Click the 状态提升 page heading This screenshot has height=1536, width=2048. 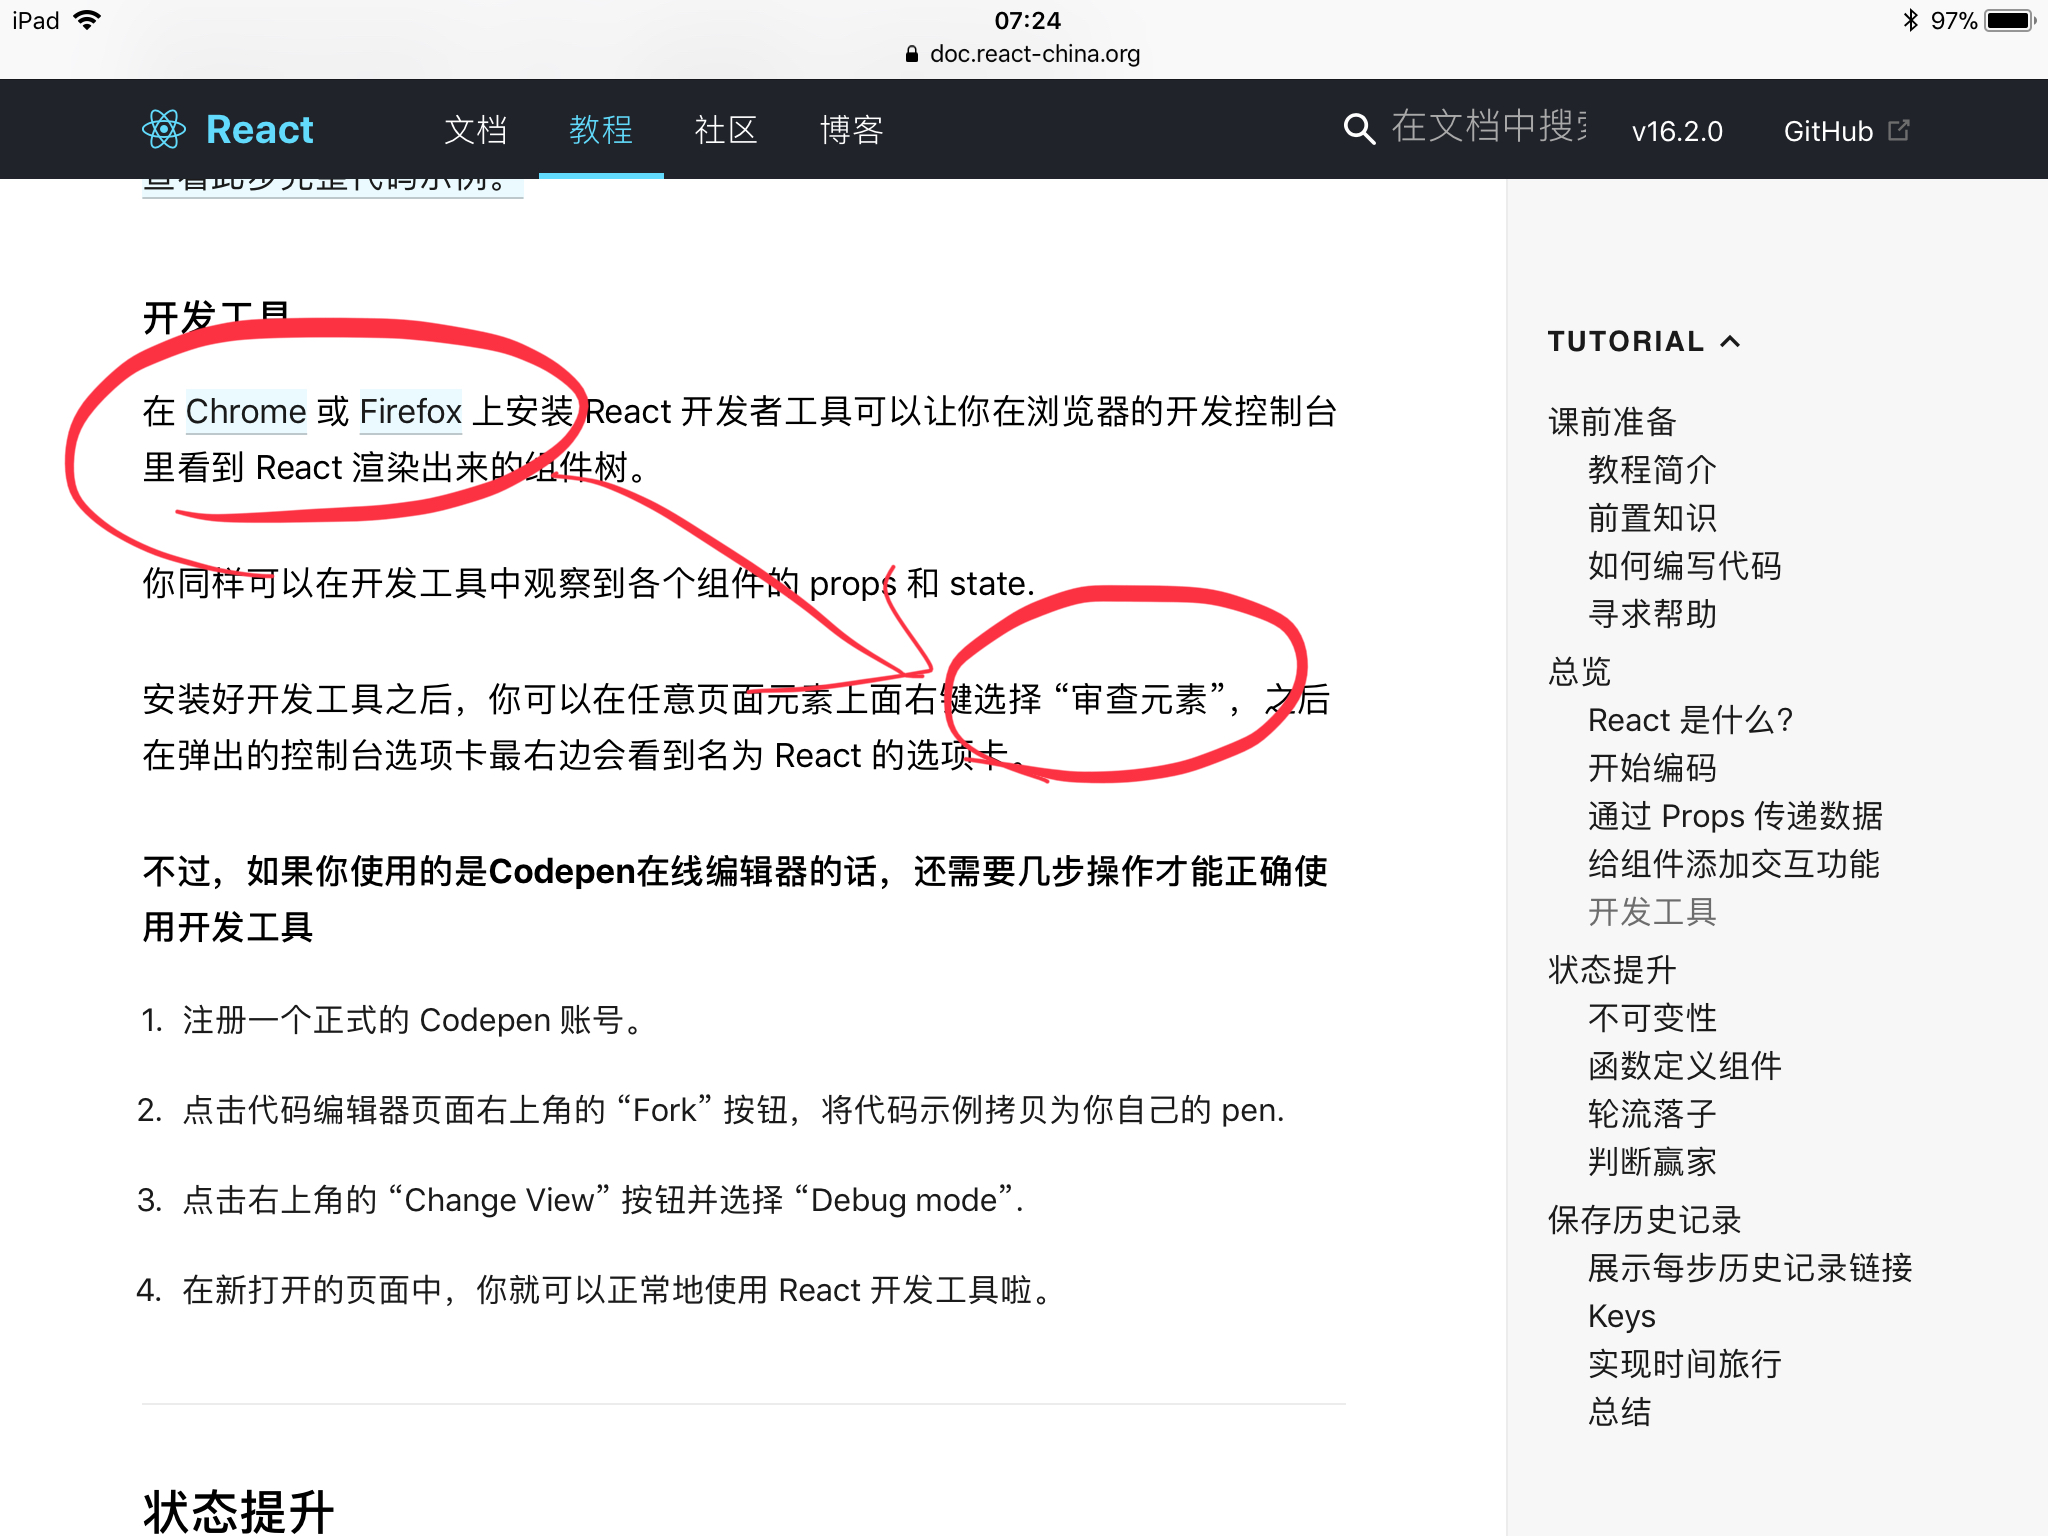click(x=238, y=1511)
